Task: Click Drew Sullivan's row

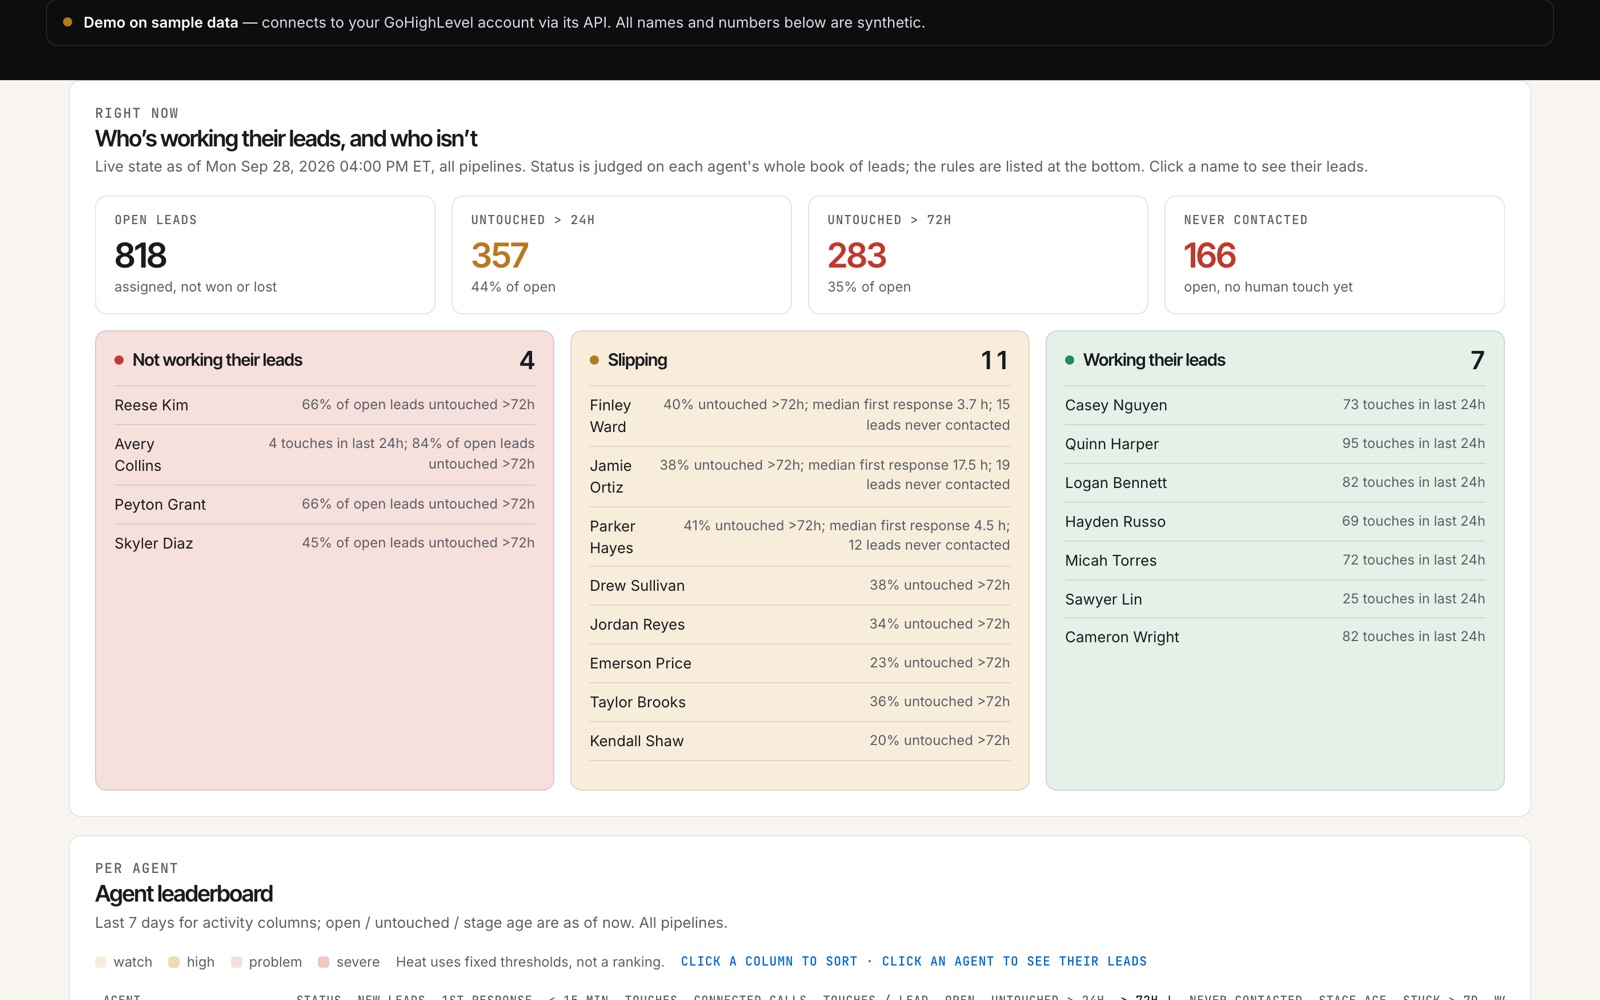Action: [x=800, y=585]
